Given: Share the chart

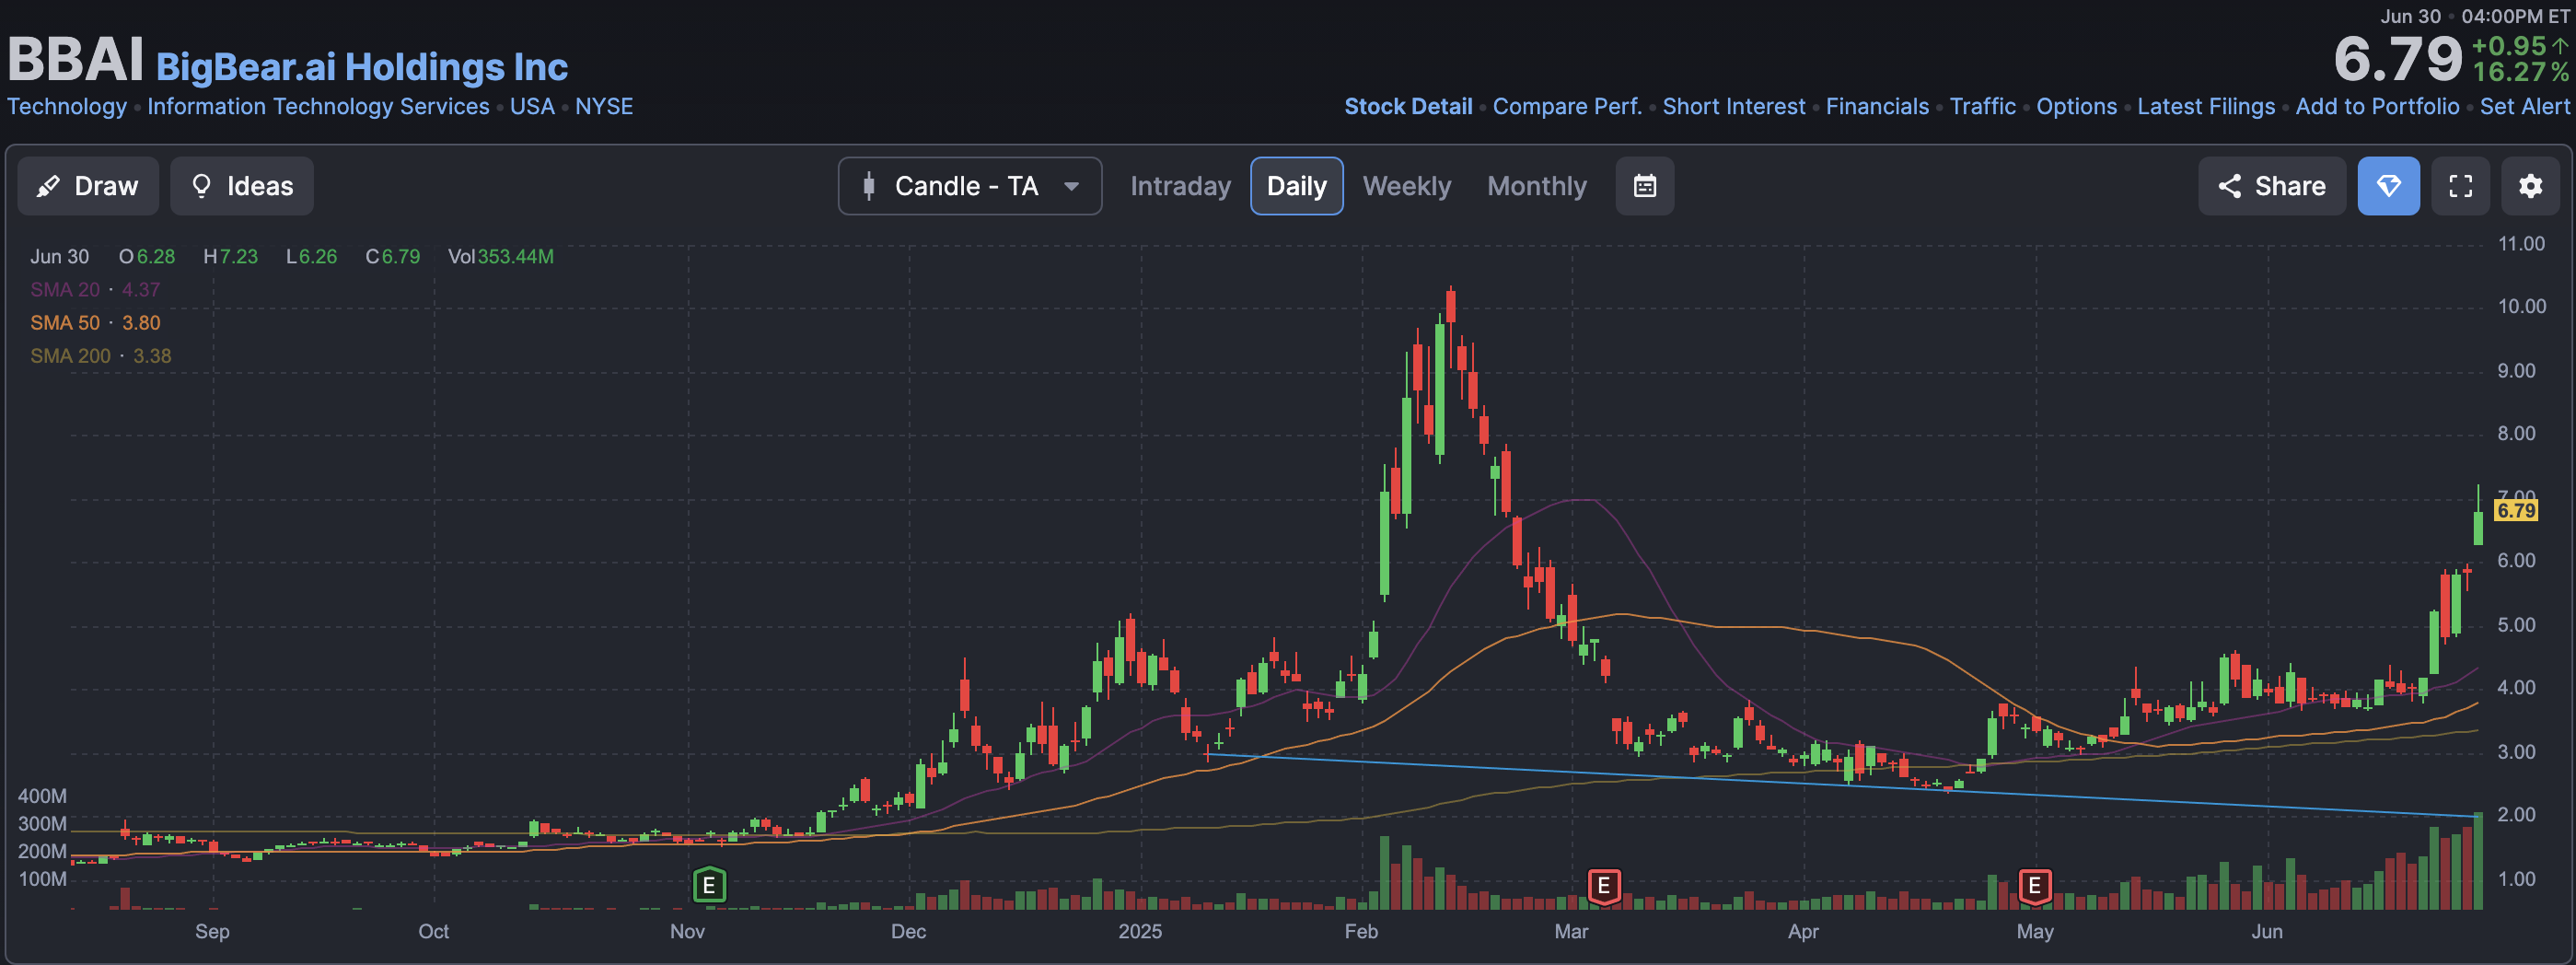Looking at the screenshot, I should click(2271, 186).
